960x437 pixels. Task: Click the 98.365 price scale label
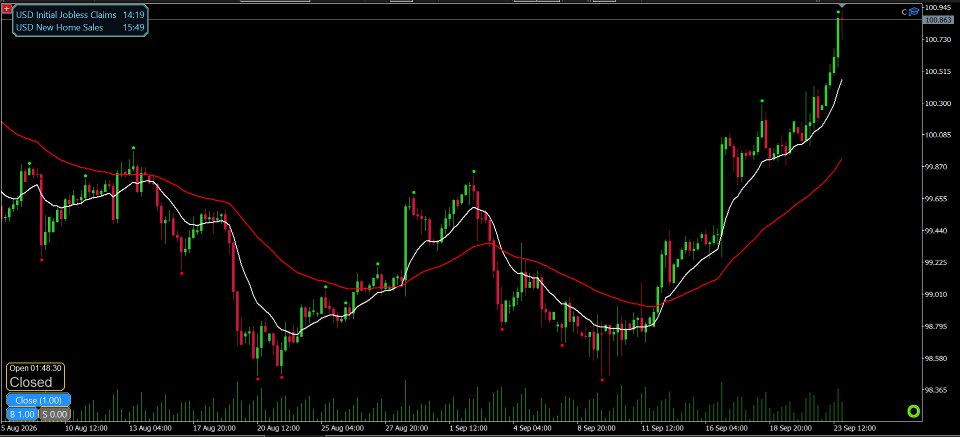936,390
